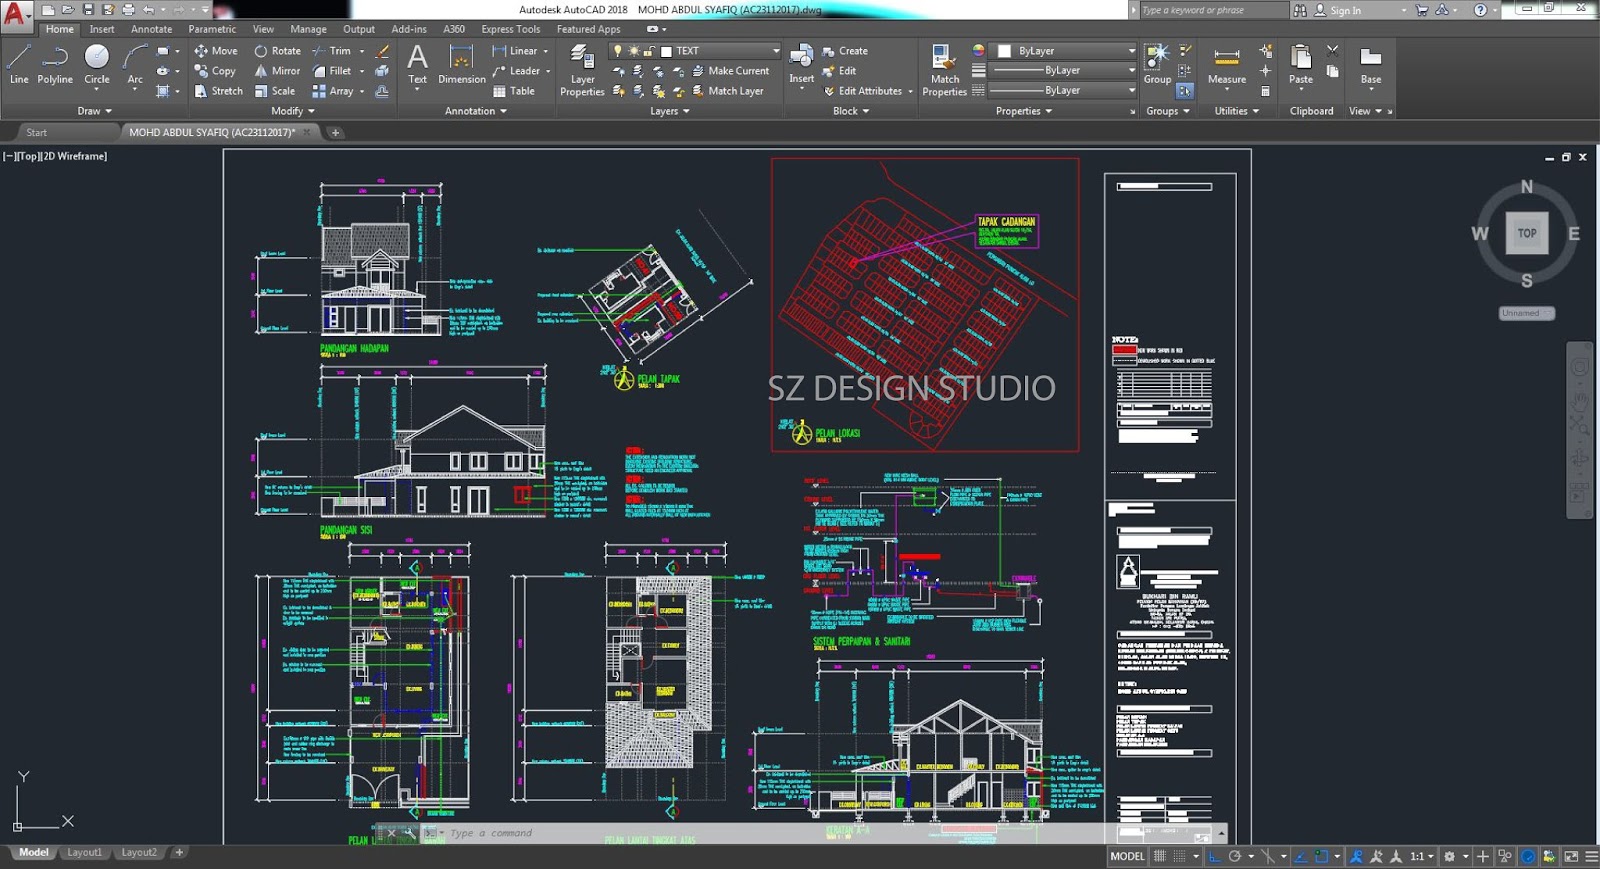Open the Start file tab
Screen dimensions: 1600x869
[37, 132]
